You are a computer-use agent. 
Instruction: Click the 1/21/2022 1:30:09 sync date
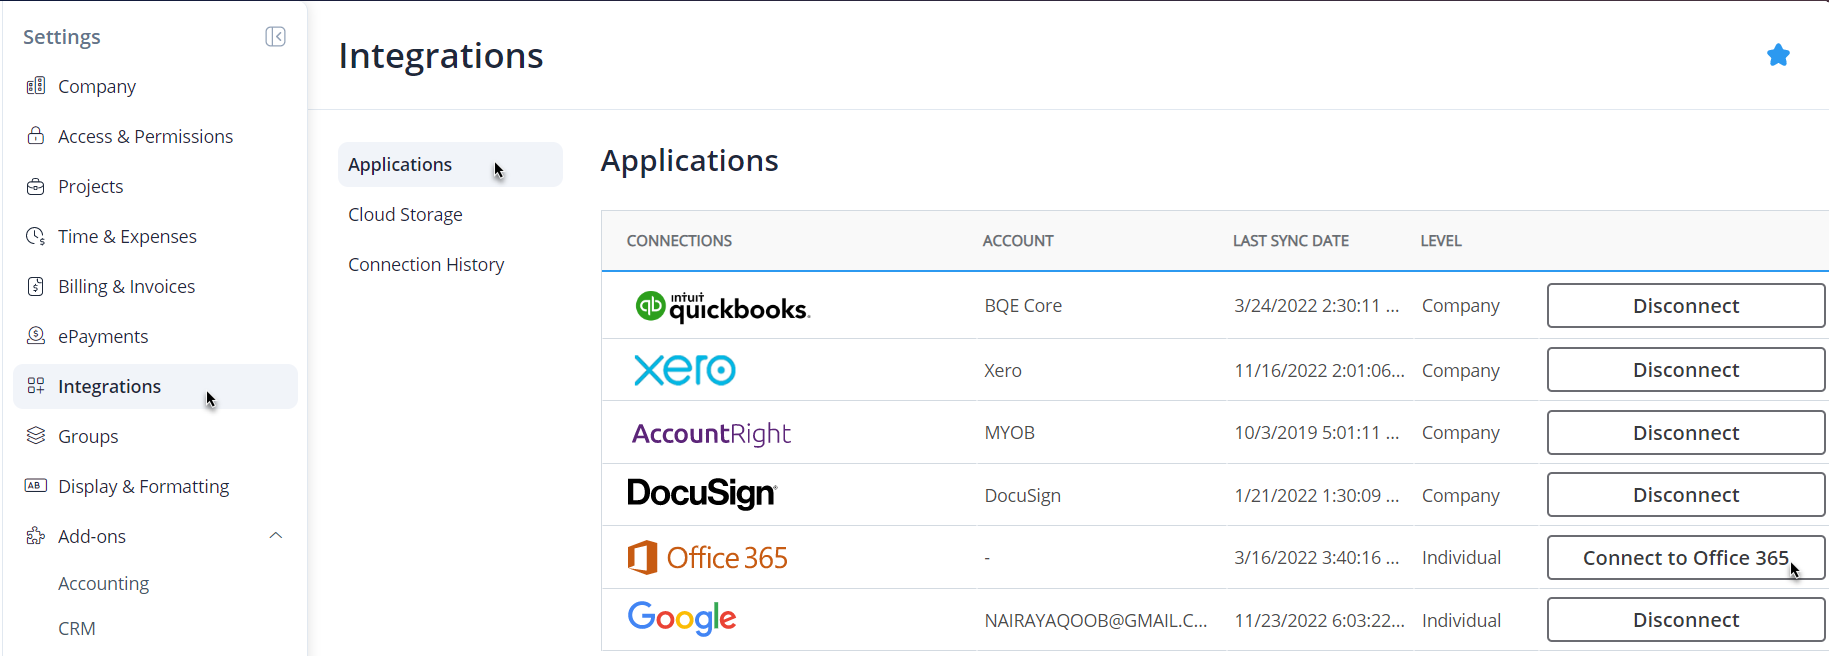tap(1316, 496)
